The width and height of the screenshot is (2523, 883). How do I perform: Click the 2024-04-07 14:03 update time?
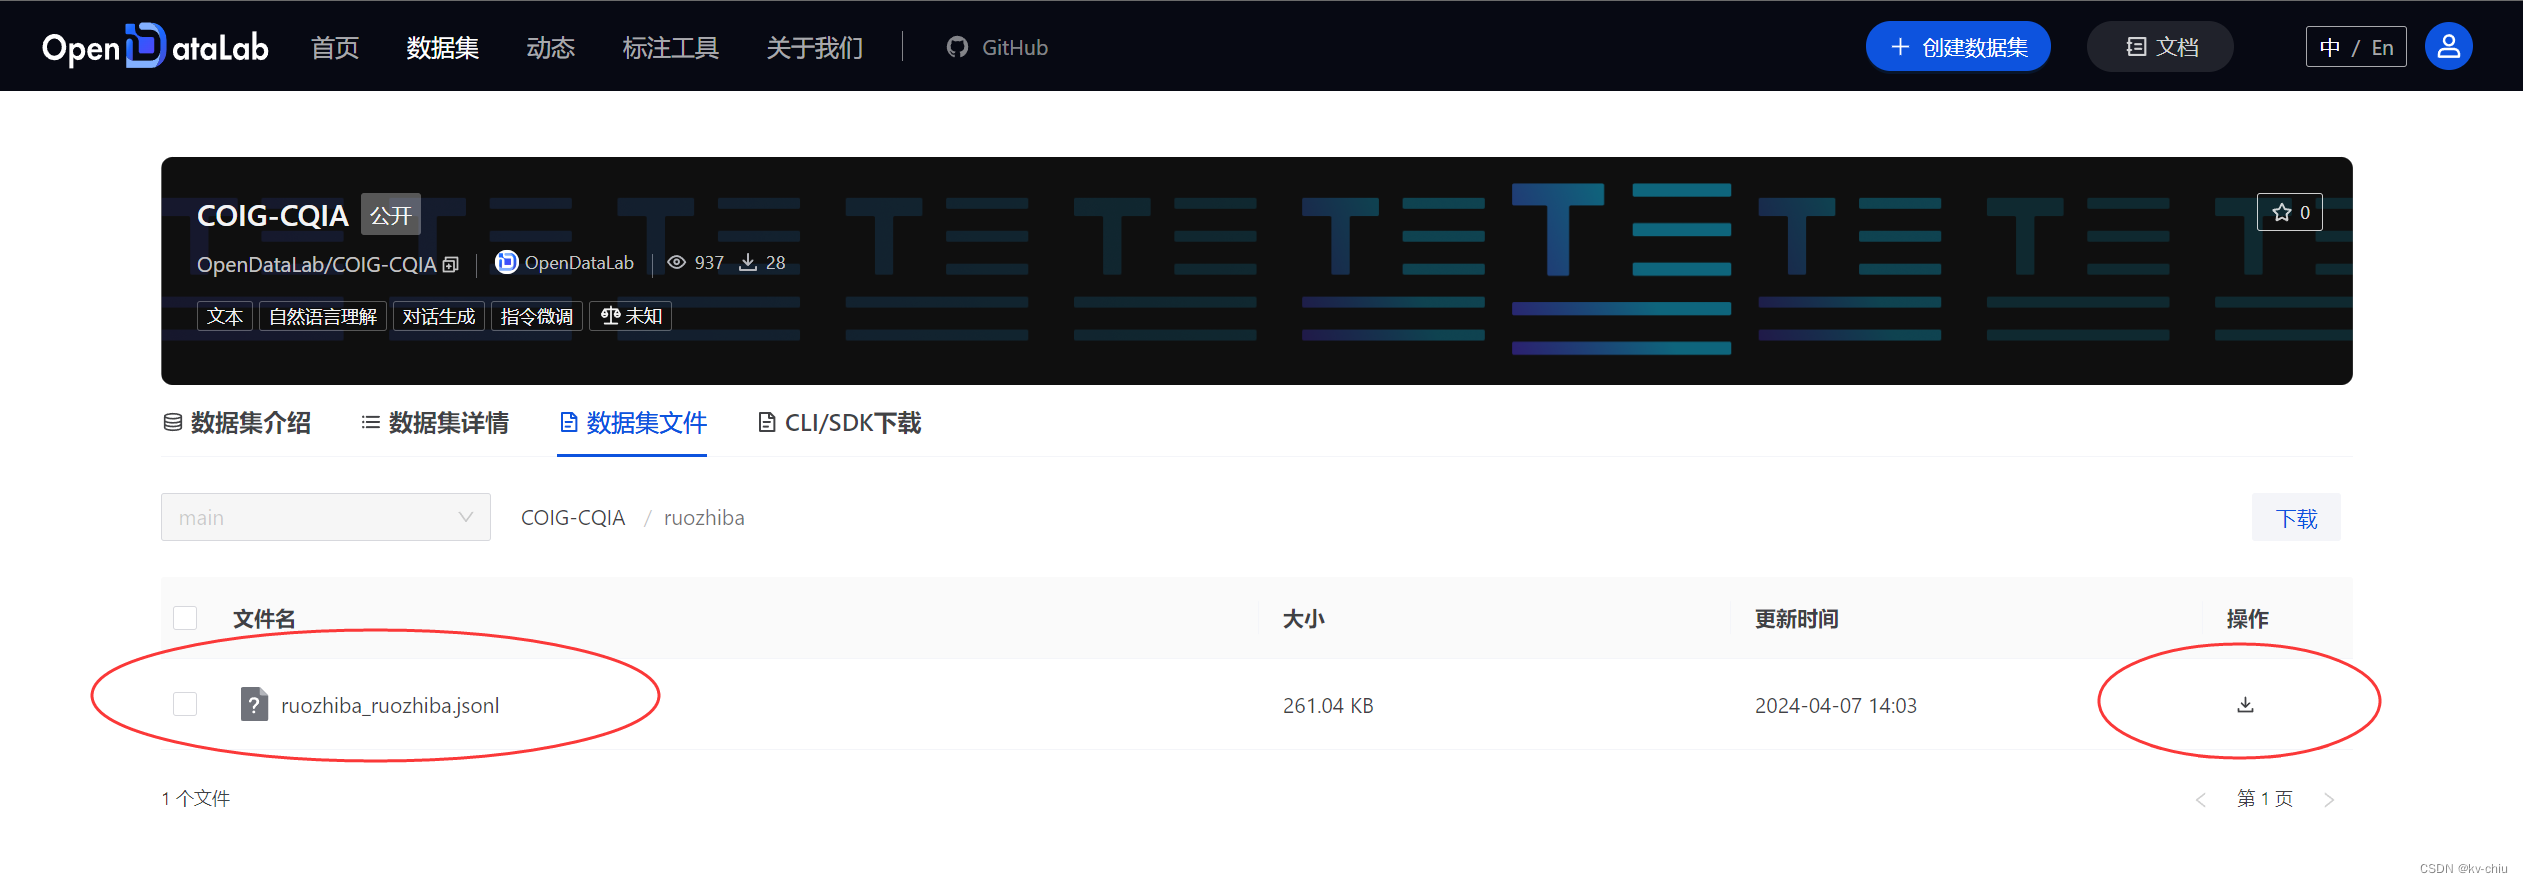tap(1836, 706)
